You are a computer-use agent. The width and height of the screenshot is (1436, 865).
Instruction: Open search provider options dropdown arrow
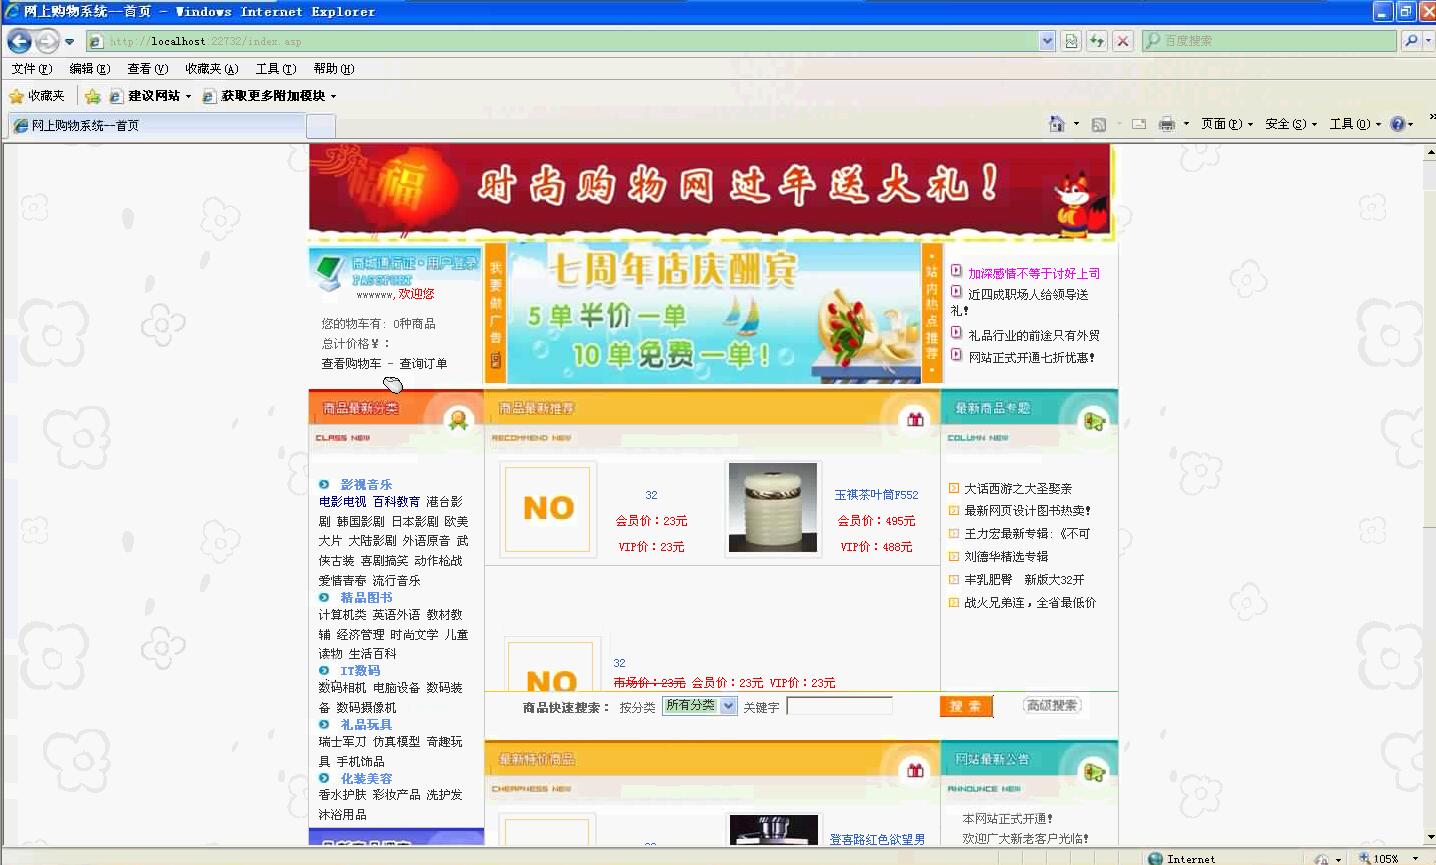click(x=1428, y=41)
